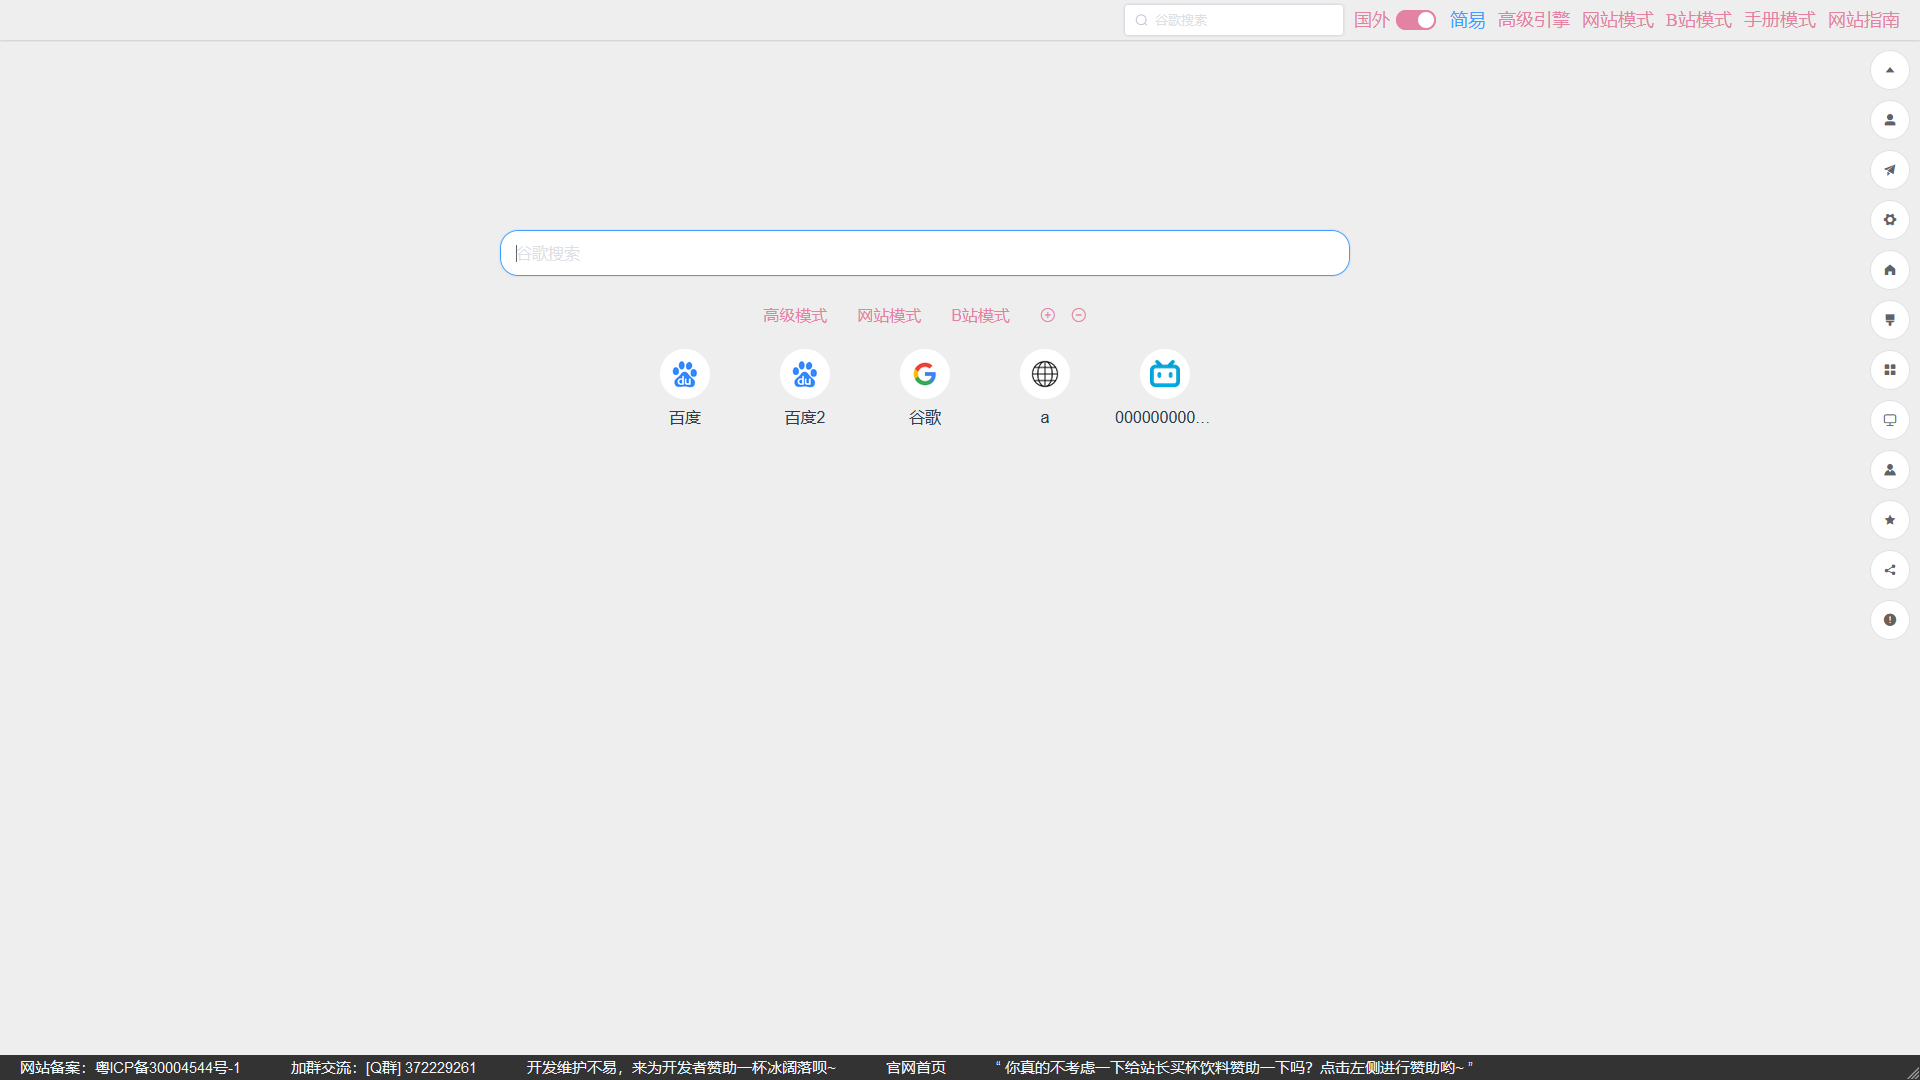This screenshot has height=1080, width=1920.
Task: Click the plus circle add shortcut icon
Action: [1047, 315]
